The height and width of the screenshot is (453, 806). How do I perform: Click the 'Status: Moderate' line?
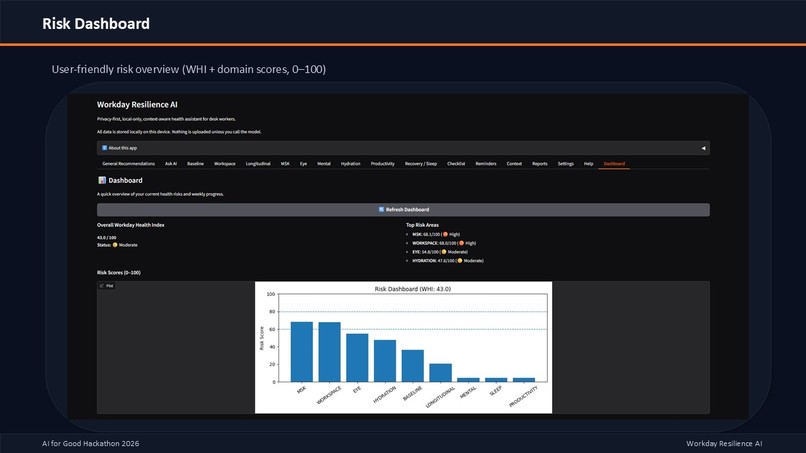click(x=117, y=245)
